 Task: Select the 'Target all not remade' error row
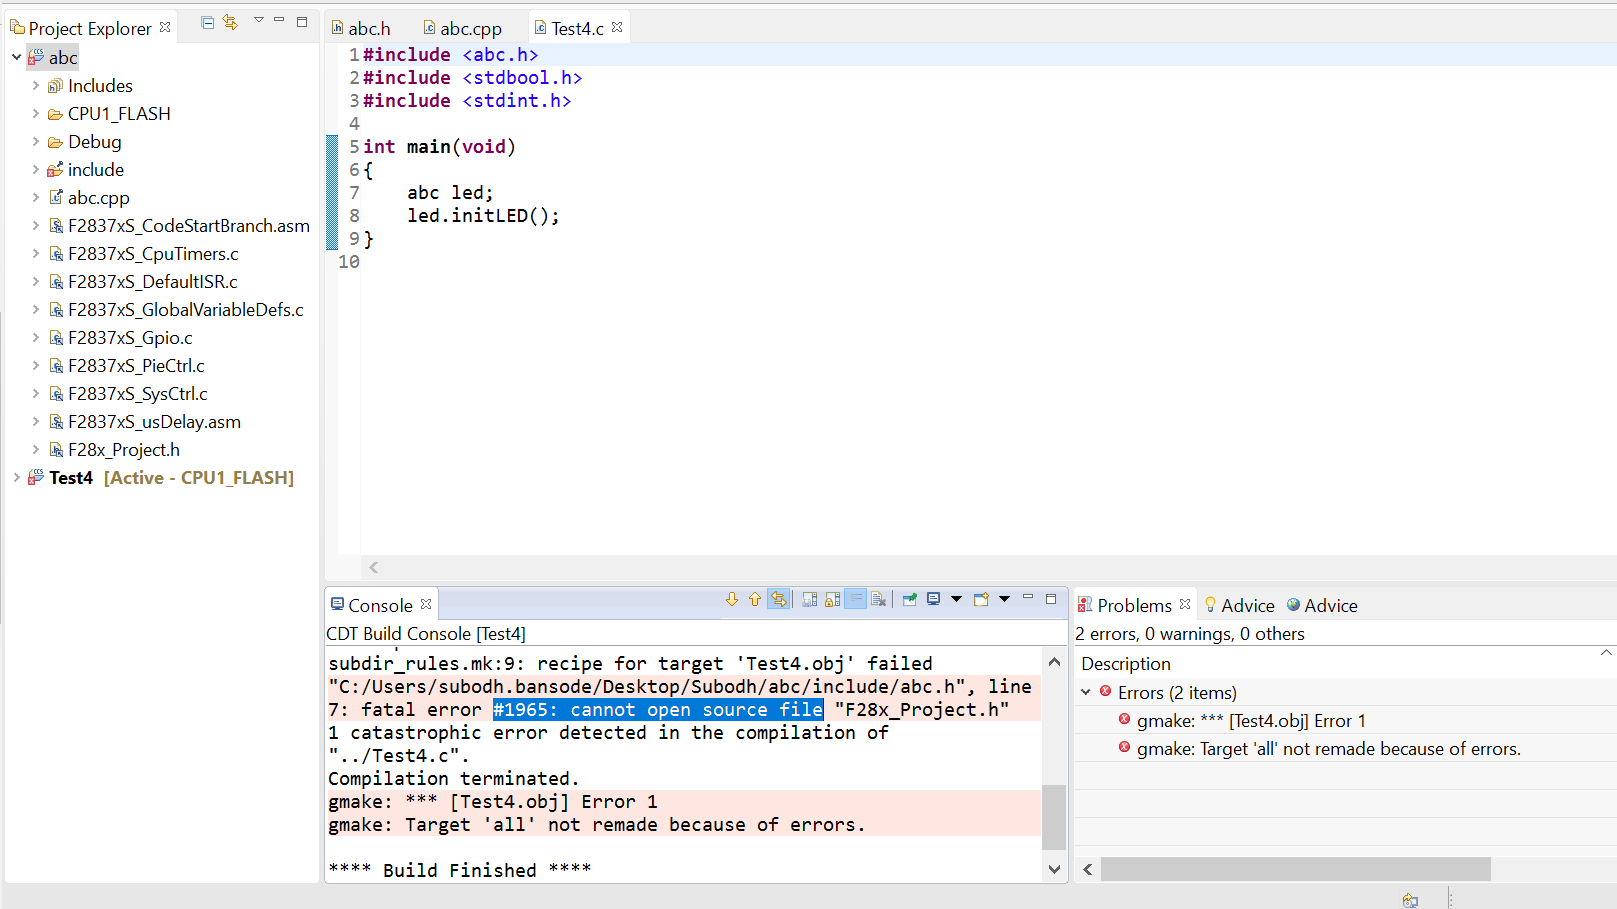[1329, 748]
